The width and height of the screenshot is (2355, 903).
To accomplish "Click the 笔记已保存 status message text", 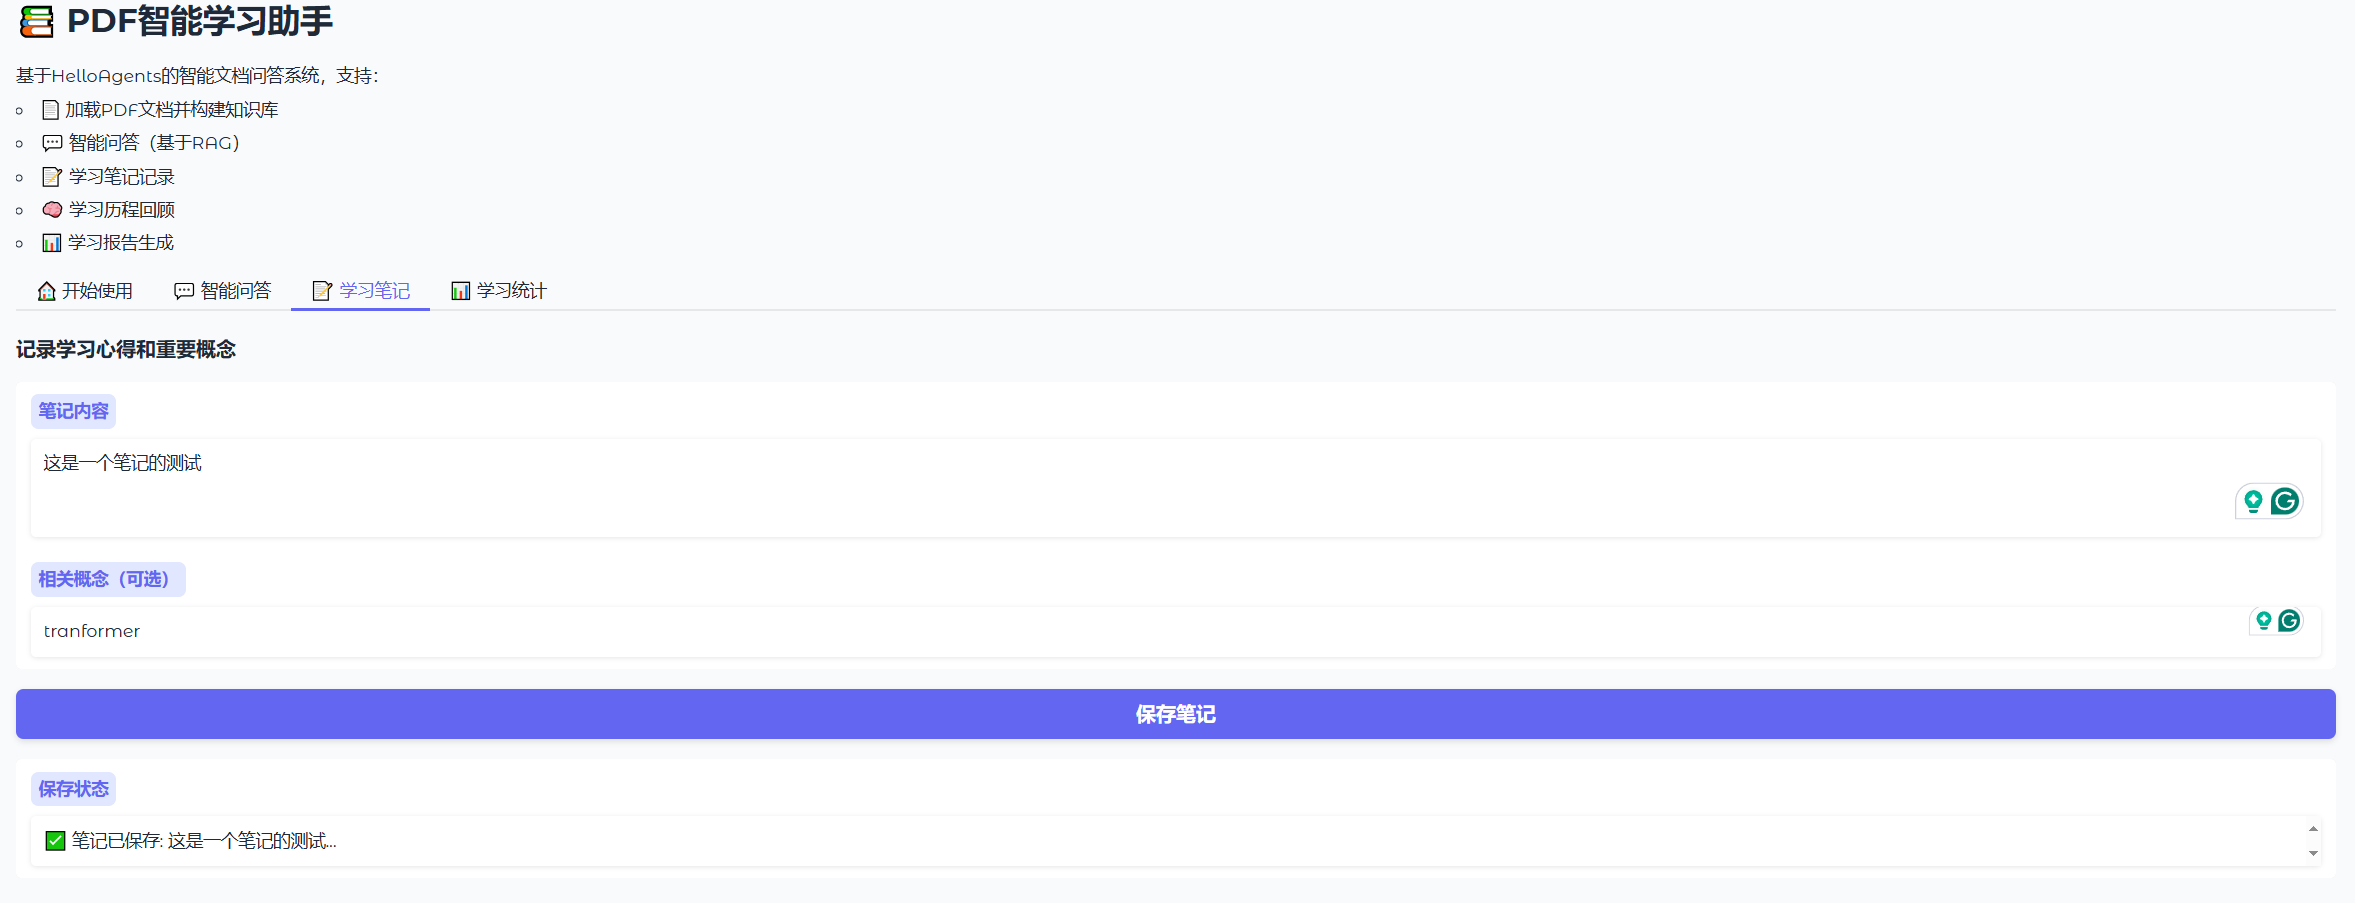I will pyautogui.click(x=203, y=840).
